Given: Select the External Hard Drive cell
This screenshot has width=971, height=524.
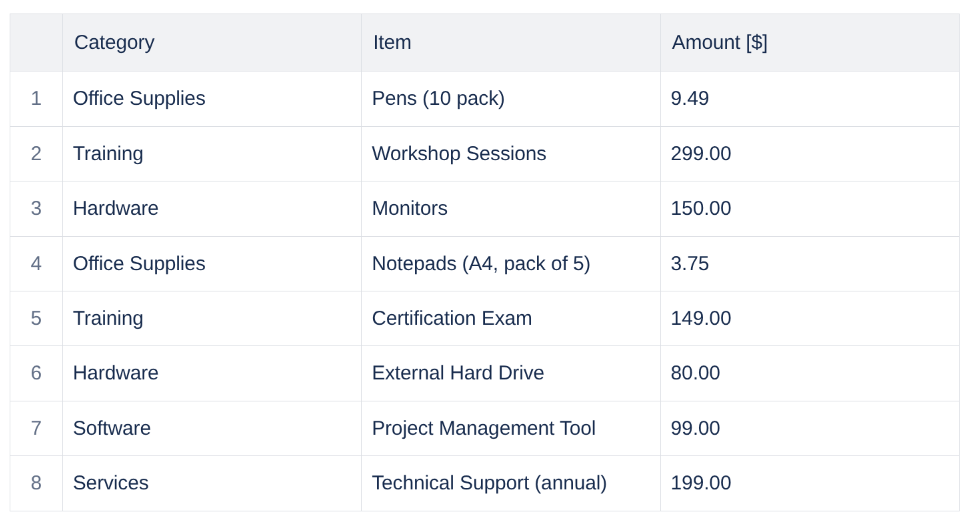Looking at the screenshot, I should 458,373.
